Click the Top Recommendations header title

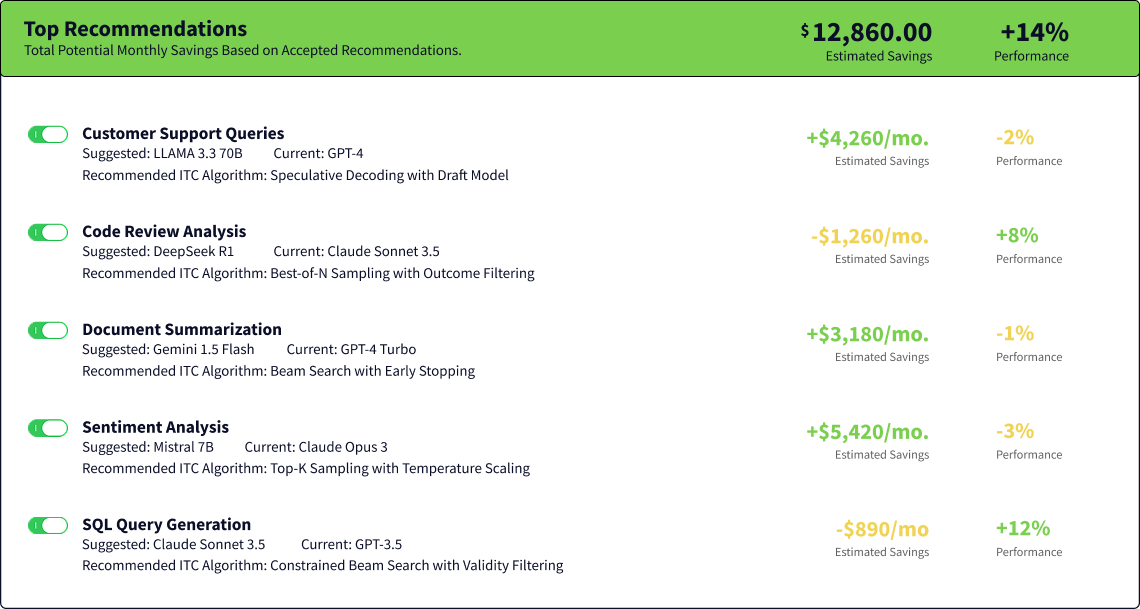(135, 29)
